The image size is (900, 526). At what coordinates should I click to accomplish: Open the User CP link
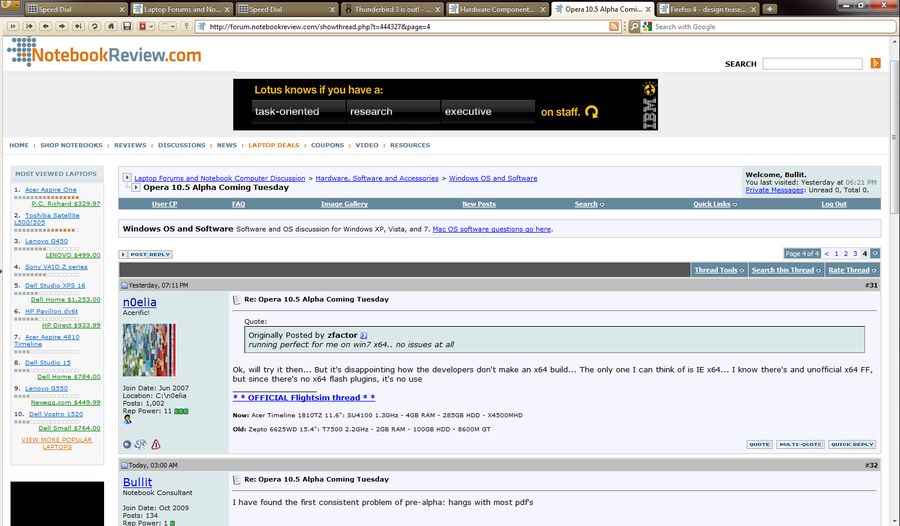[x=164, y=204]
